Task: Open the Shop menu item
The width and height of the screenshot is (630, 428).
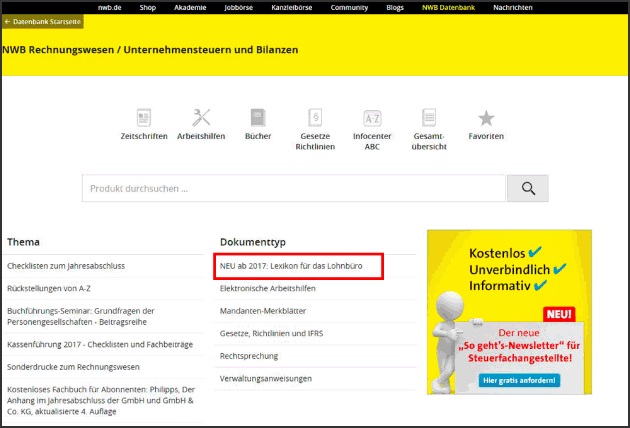Action: 147,7
